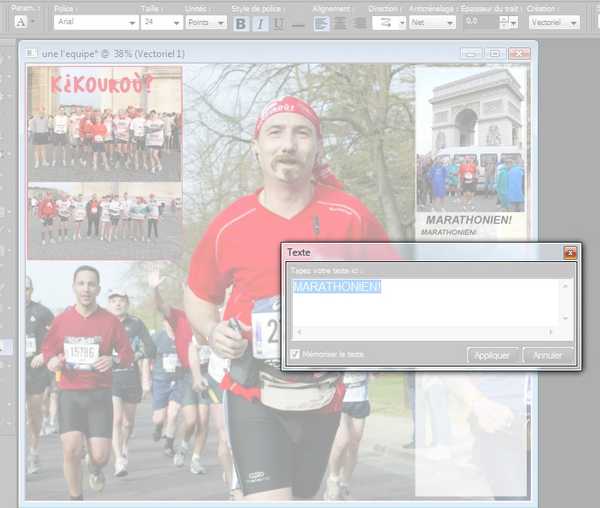Increase the stroke width with the spinner
Image resolution: width=600 pixels, height=508 pixels.
(504, 19)
